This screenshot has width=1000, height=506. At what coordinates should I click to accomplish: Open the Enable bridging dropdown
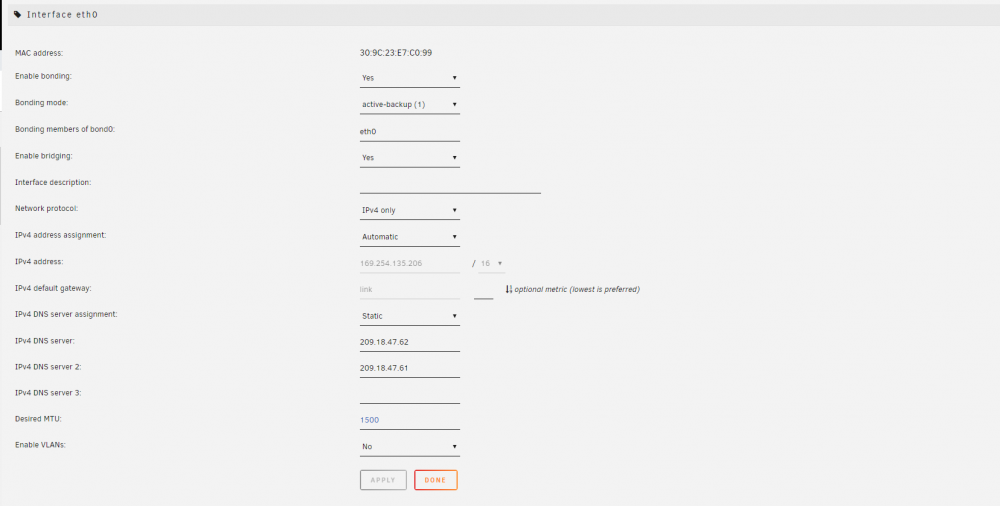pos(409,158)
